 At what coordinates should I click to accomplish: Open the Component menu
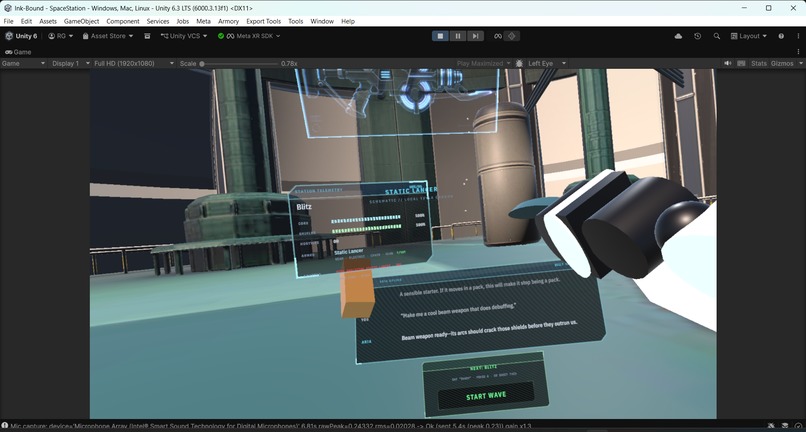123,21
